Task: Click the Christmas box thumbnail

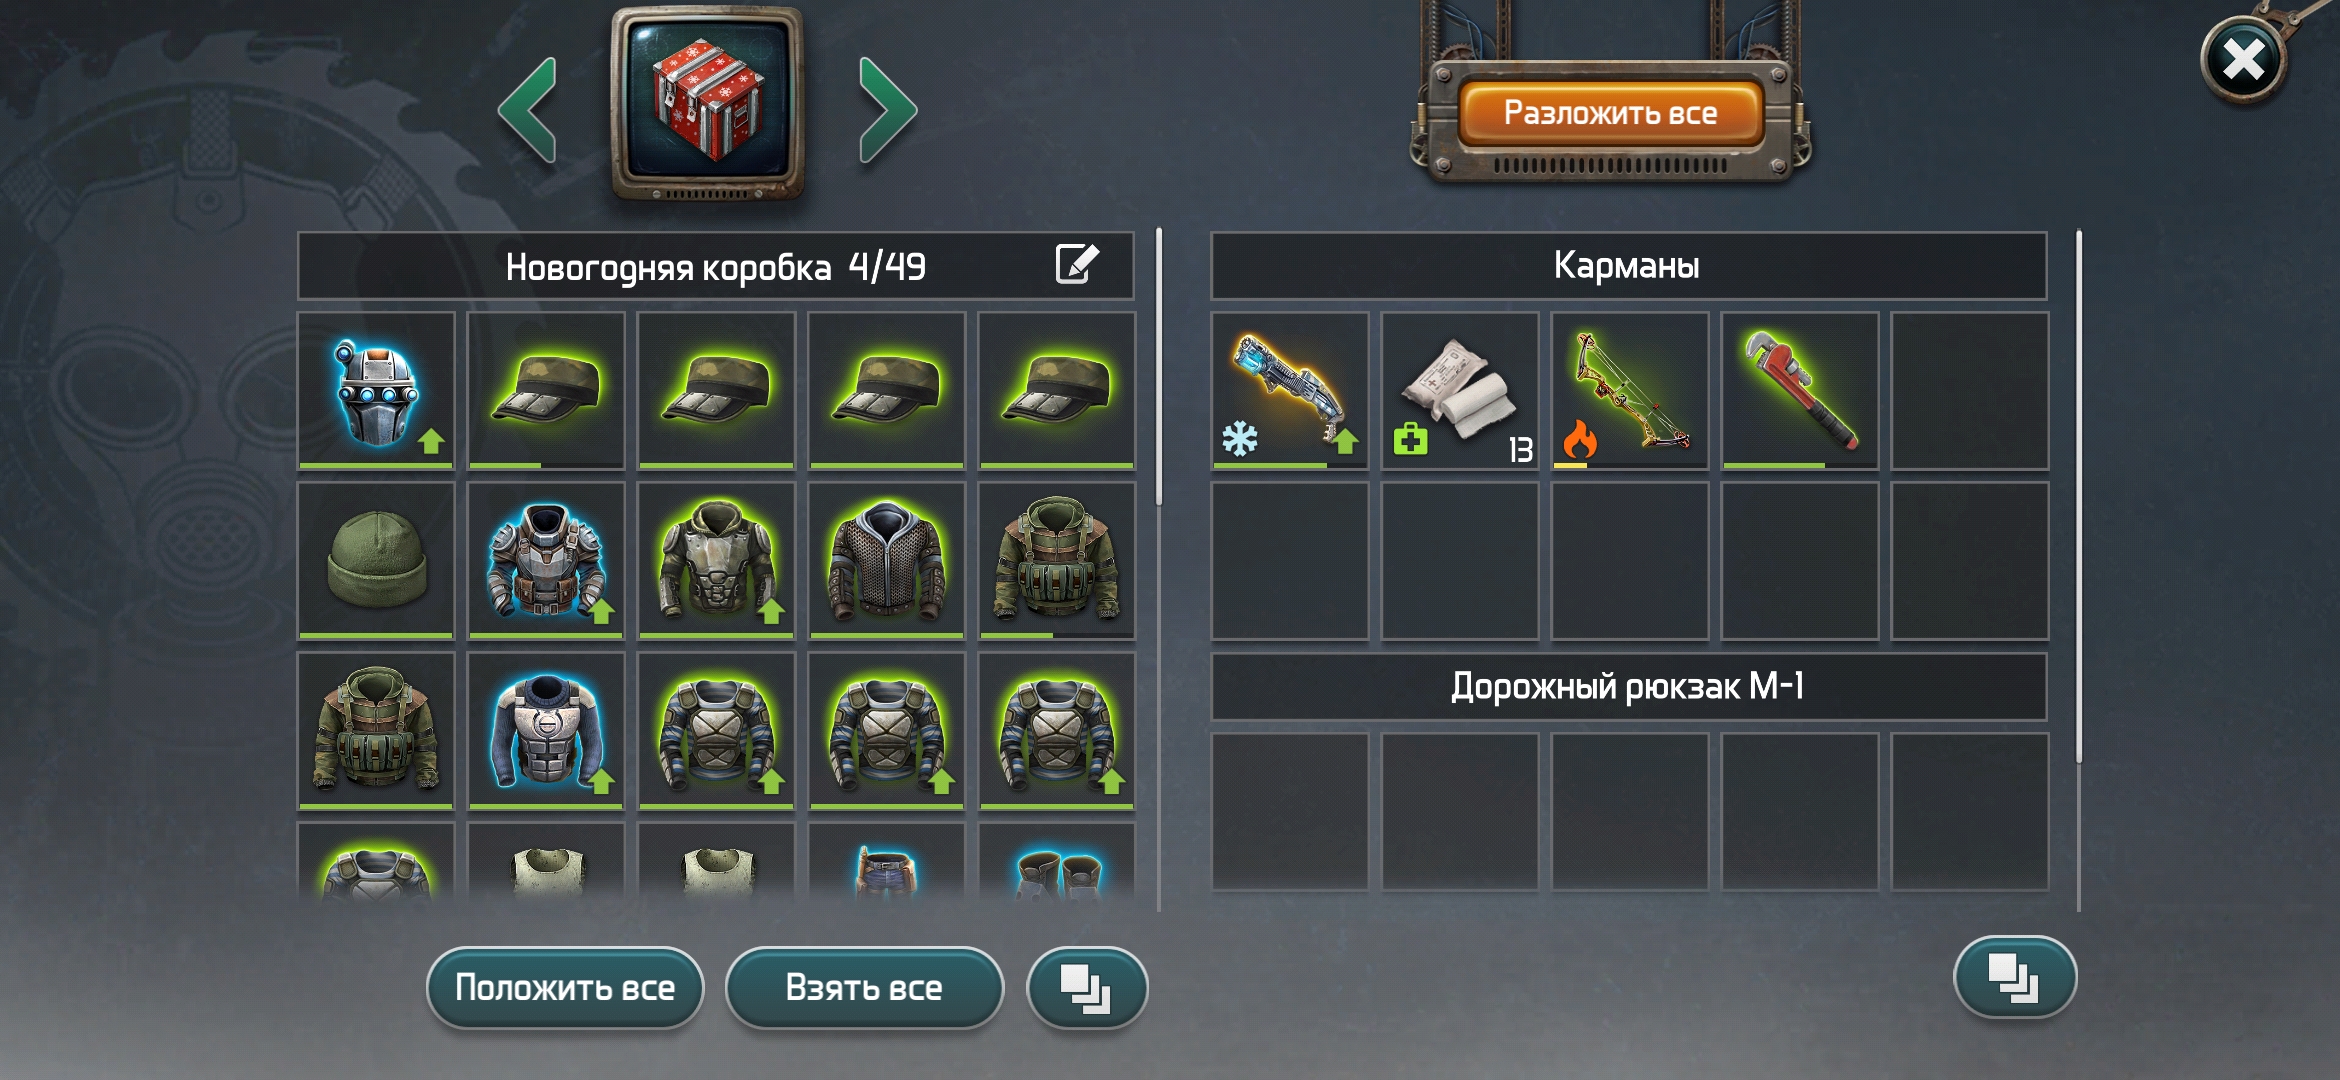Action: [x=708, y=103]
